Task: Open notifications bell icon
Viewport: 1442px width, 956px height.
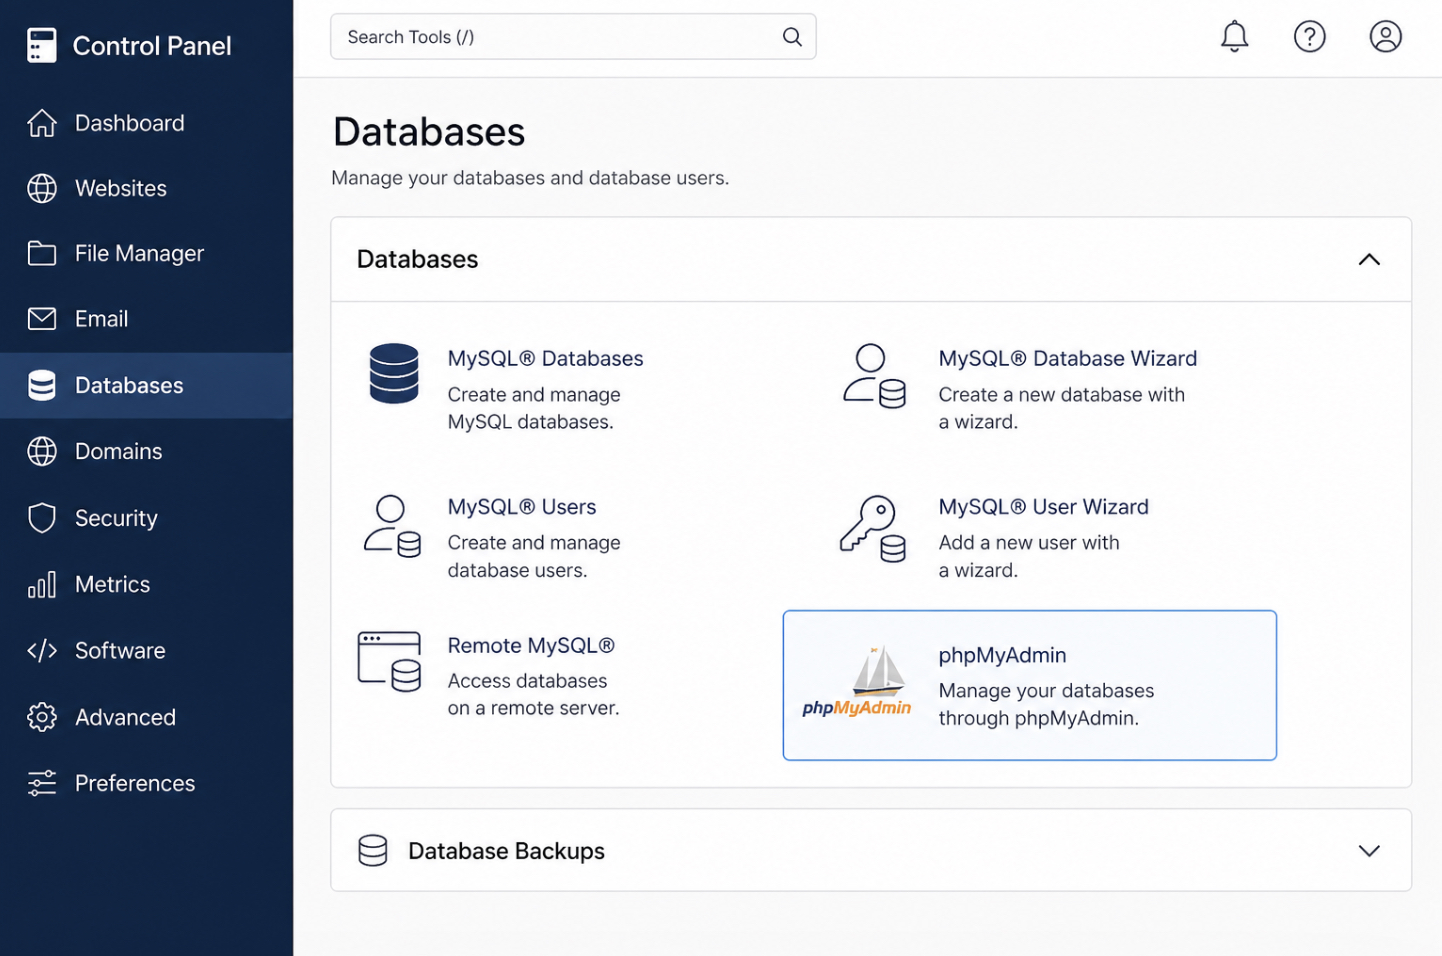Action: 1235,37
